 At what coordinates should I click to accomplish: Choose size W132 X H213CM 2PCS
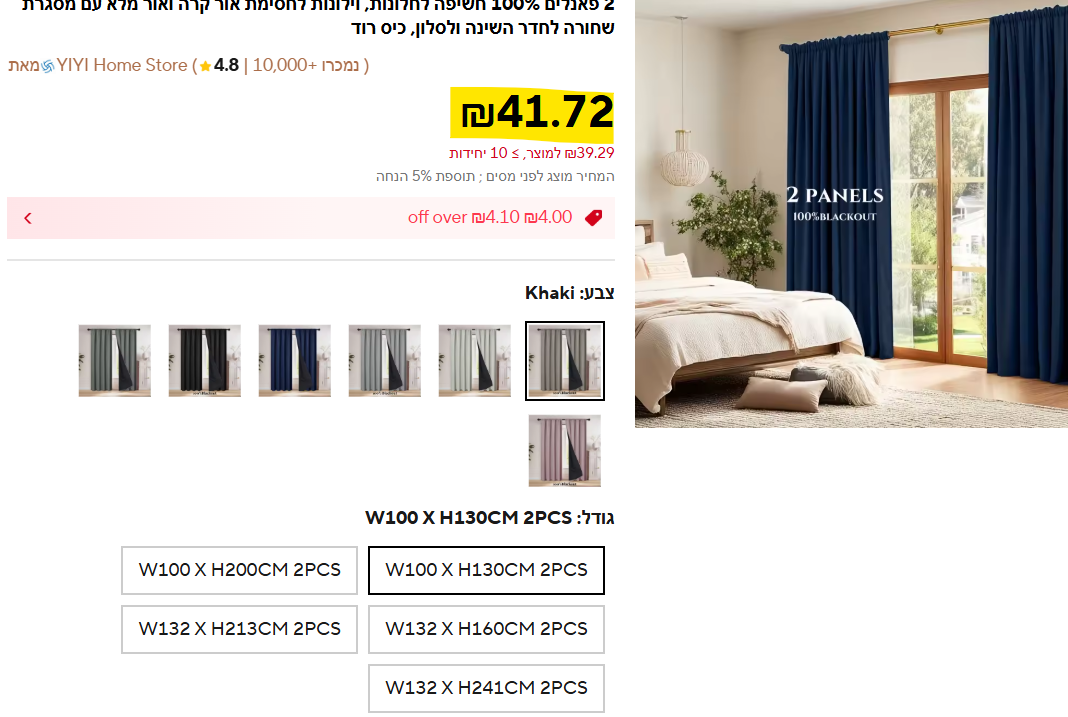(240, 629)
